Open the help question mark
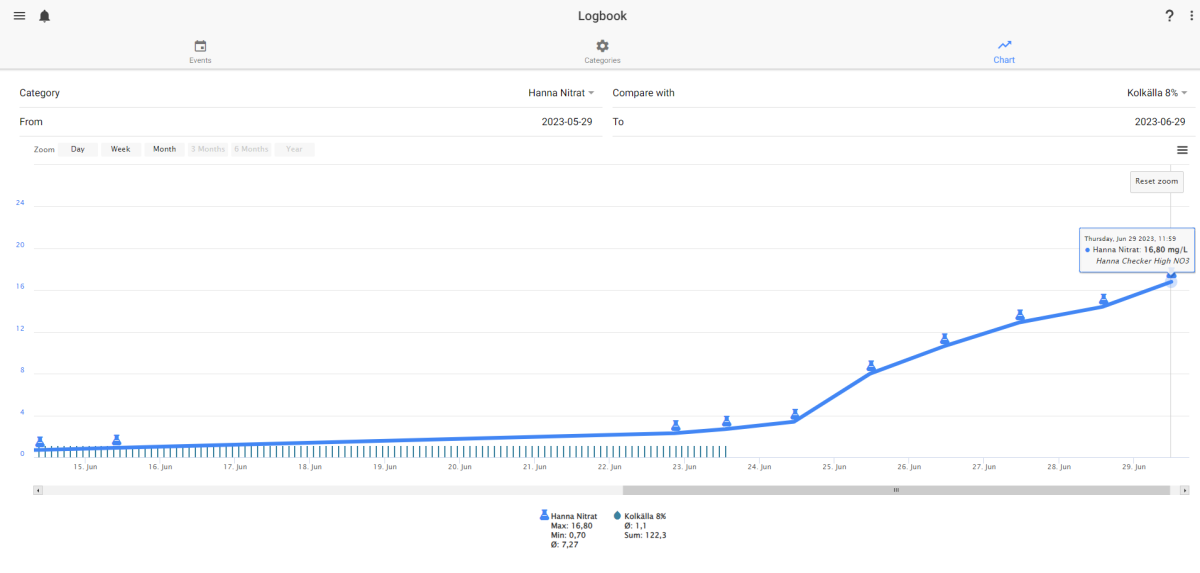 click(x=1169, y=16)
